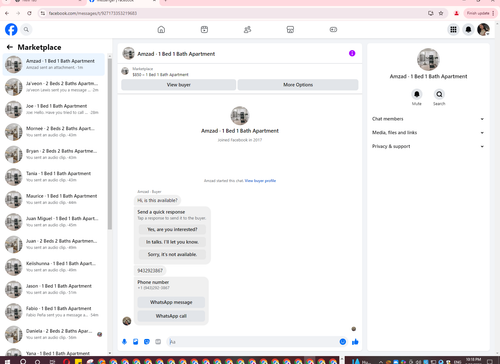Open the Reels/Video tab icon

tap(204, 30)
